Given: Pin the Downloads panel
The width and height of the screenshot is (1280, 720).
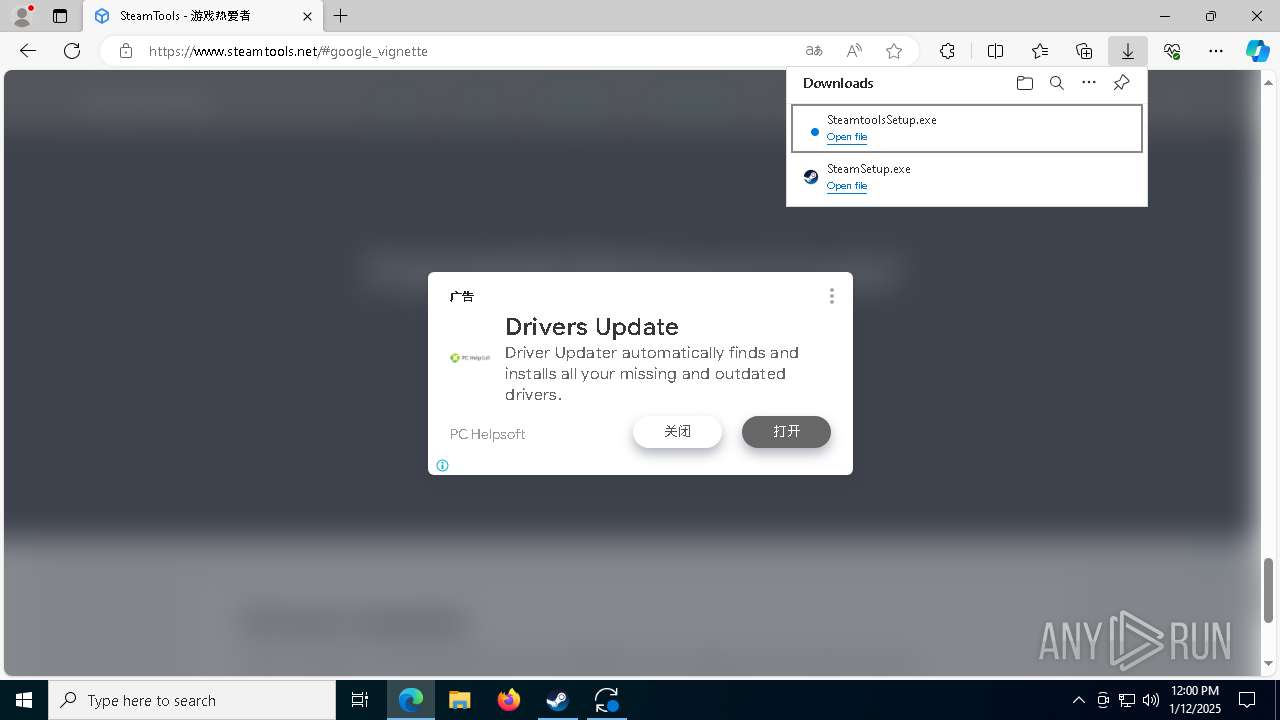Looking at the screenshot, I should click(x=1121, y=83).
